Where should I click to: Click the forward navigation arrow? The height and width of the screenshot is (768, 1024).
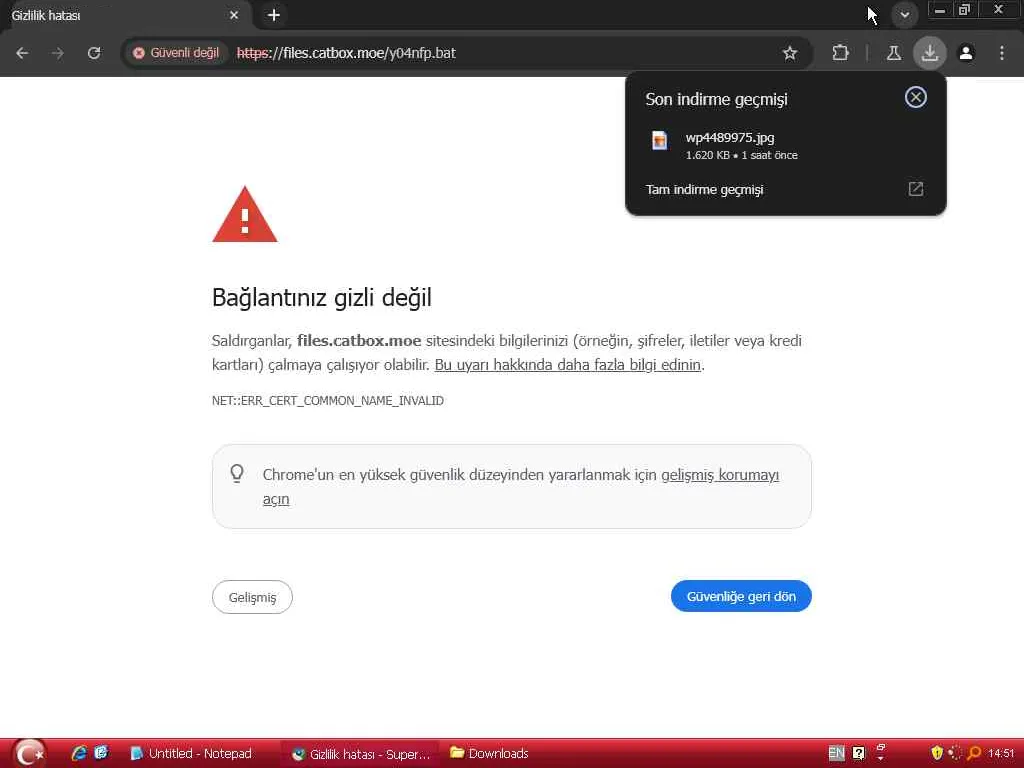pos(58,54)
